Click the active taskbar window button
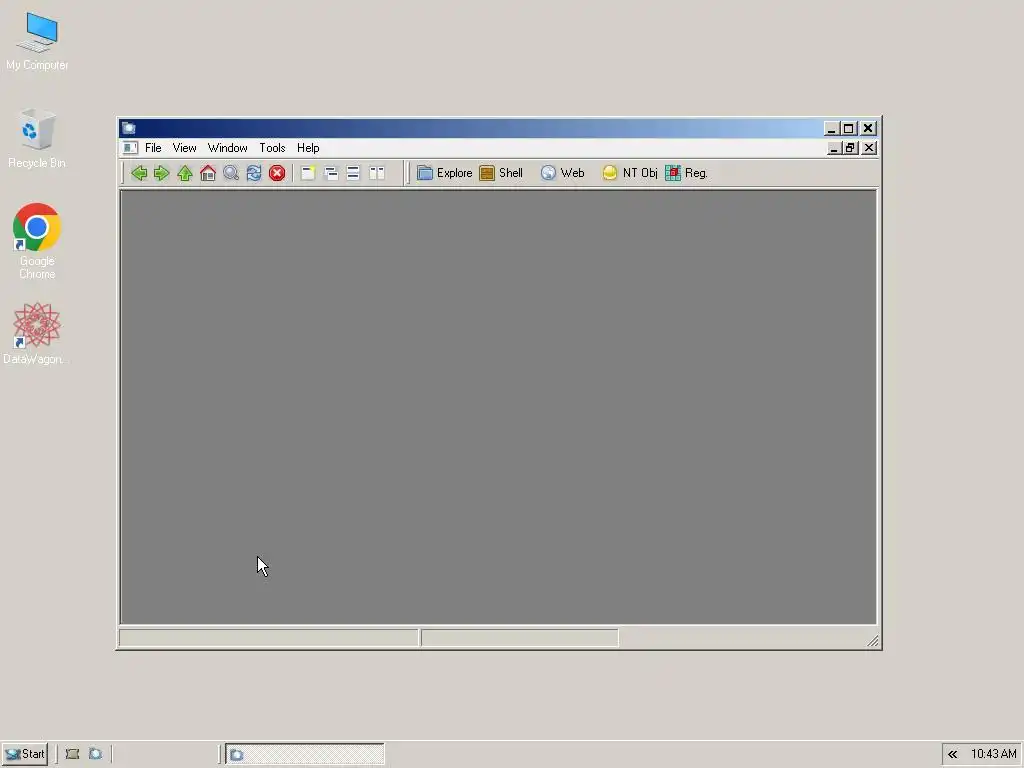This screenshot has height=768, width=1024. [305, 754]
